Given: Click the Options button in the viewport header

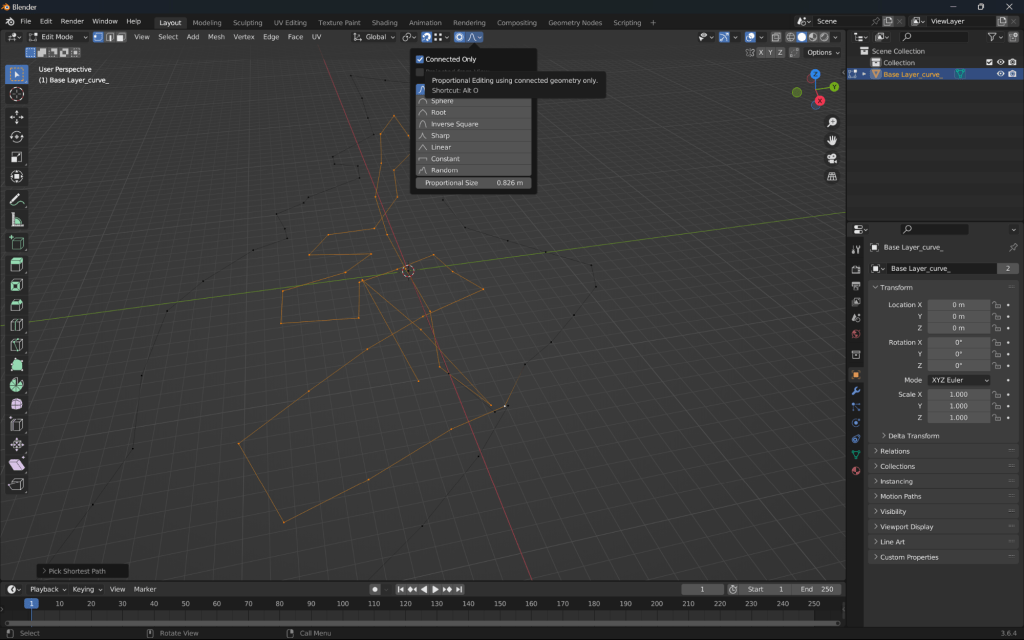Looking at the screenshot, I should click(x=821, y=52).
